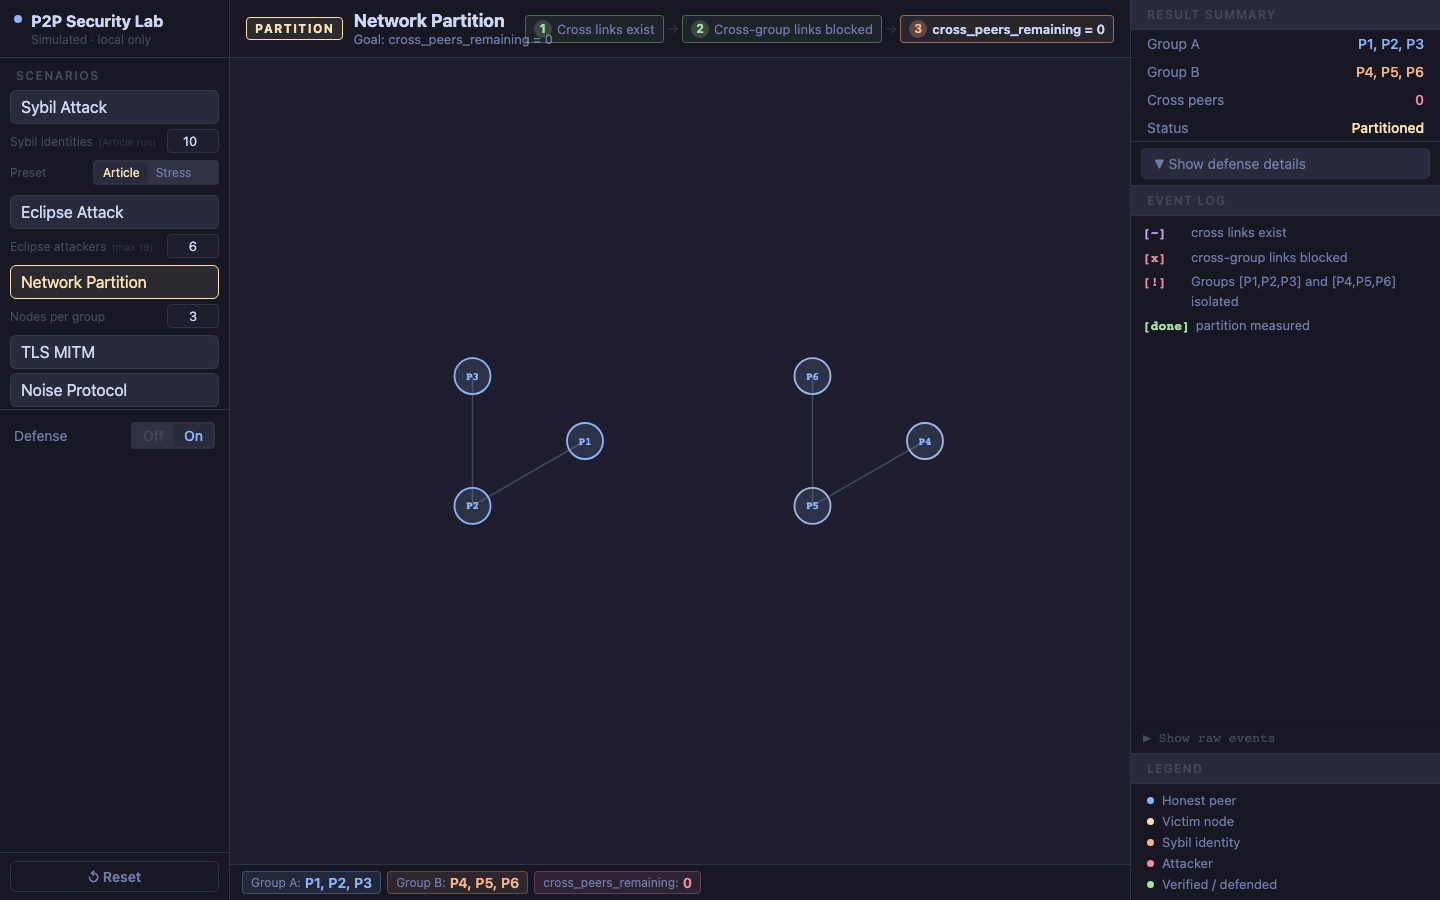Click the Status Partitioned value
1440x900 pixels.
pos(1387,128)
